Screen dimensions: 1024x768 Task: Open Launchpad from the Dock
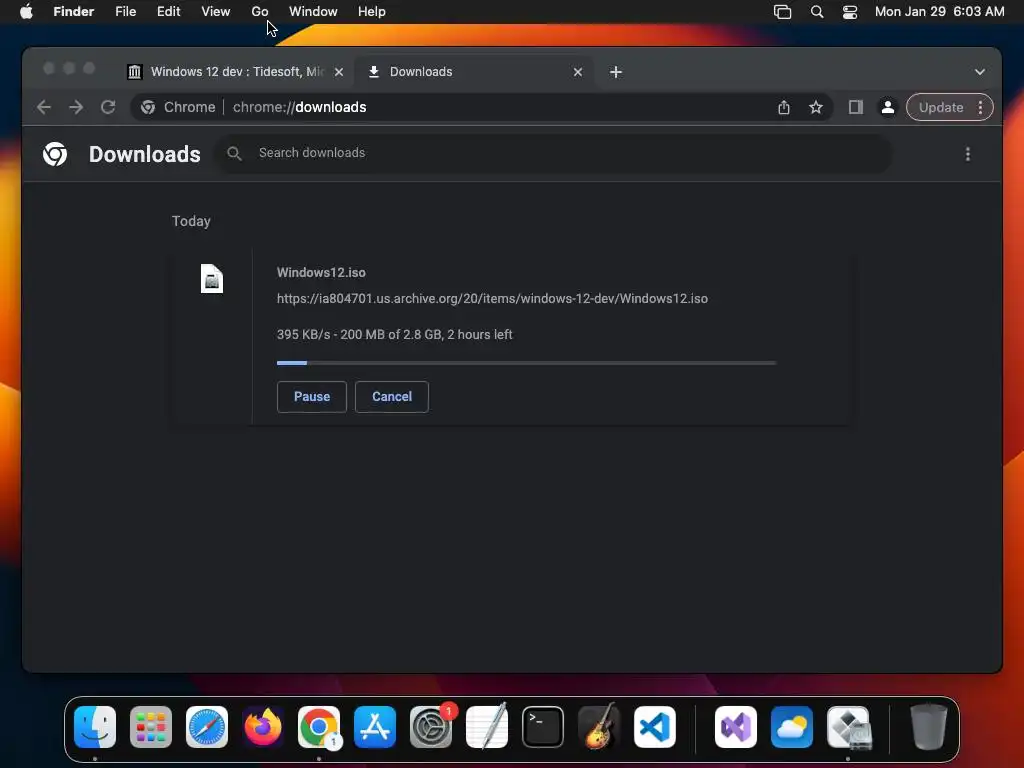click(x=151, y=726)
